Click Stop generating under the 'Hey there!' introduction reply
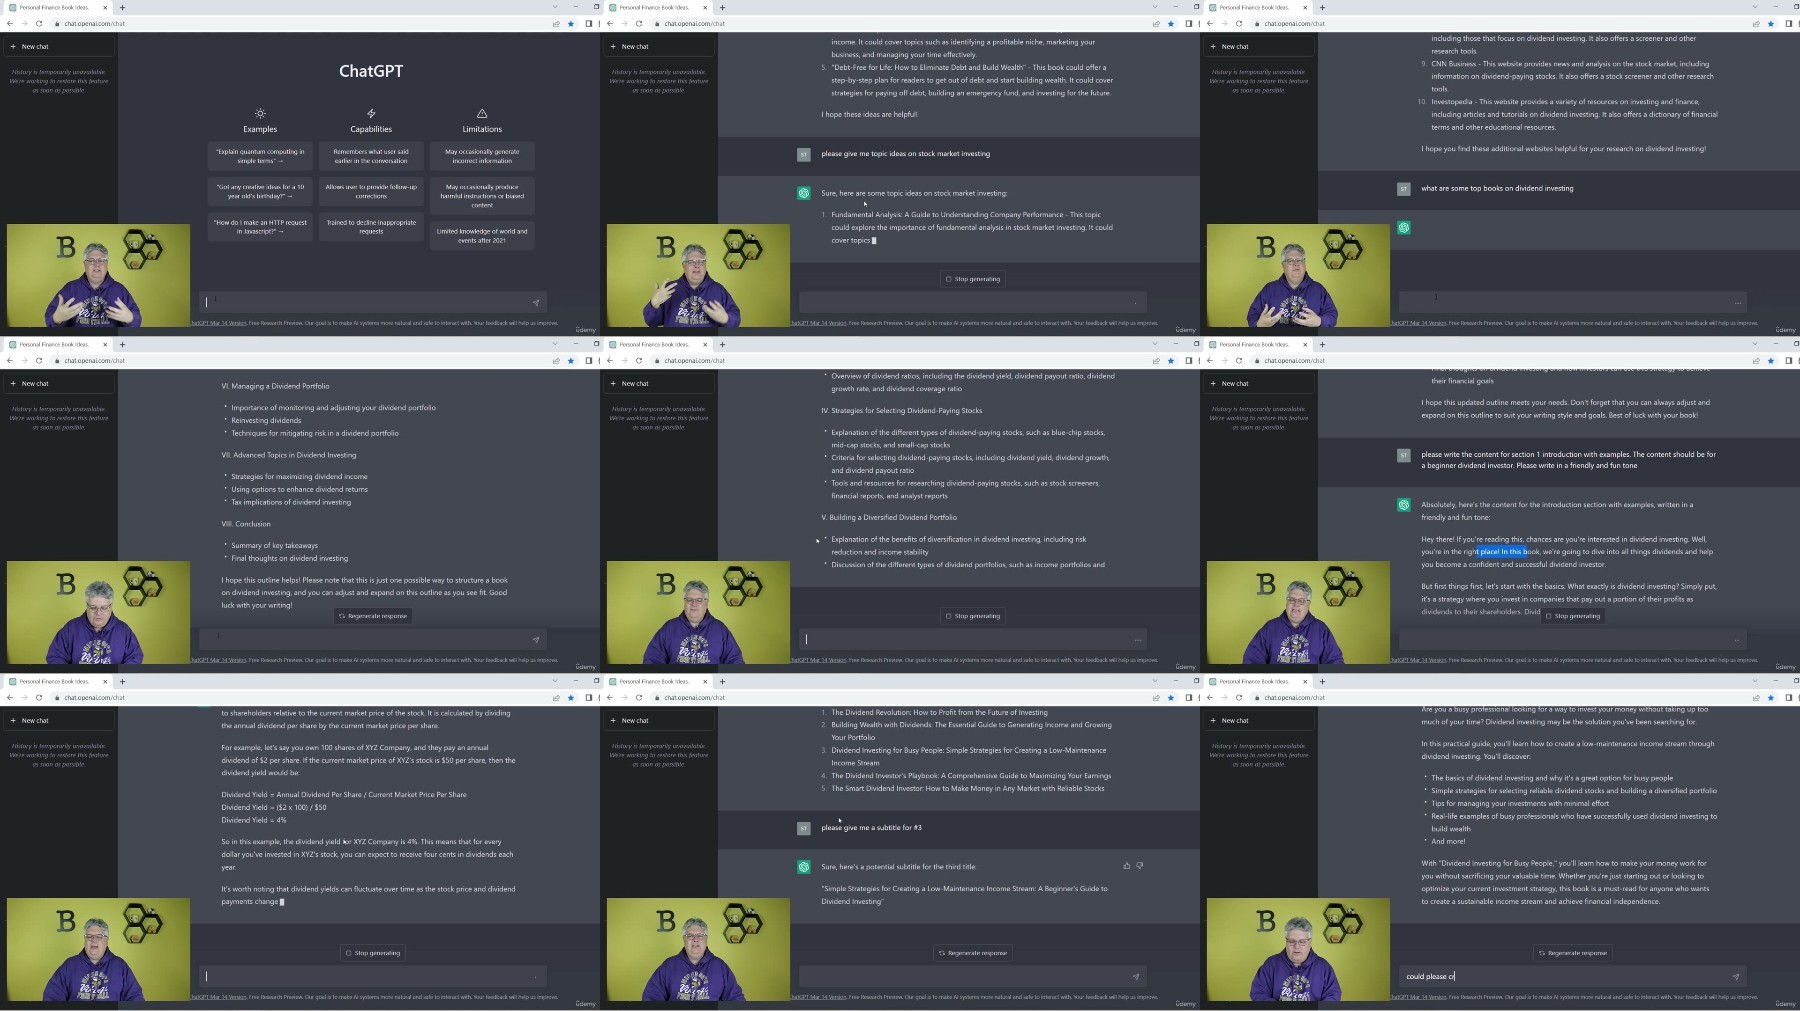This screenshot has height=1011, width=1800. click(1573, 616)
